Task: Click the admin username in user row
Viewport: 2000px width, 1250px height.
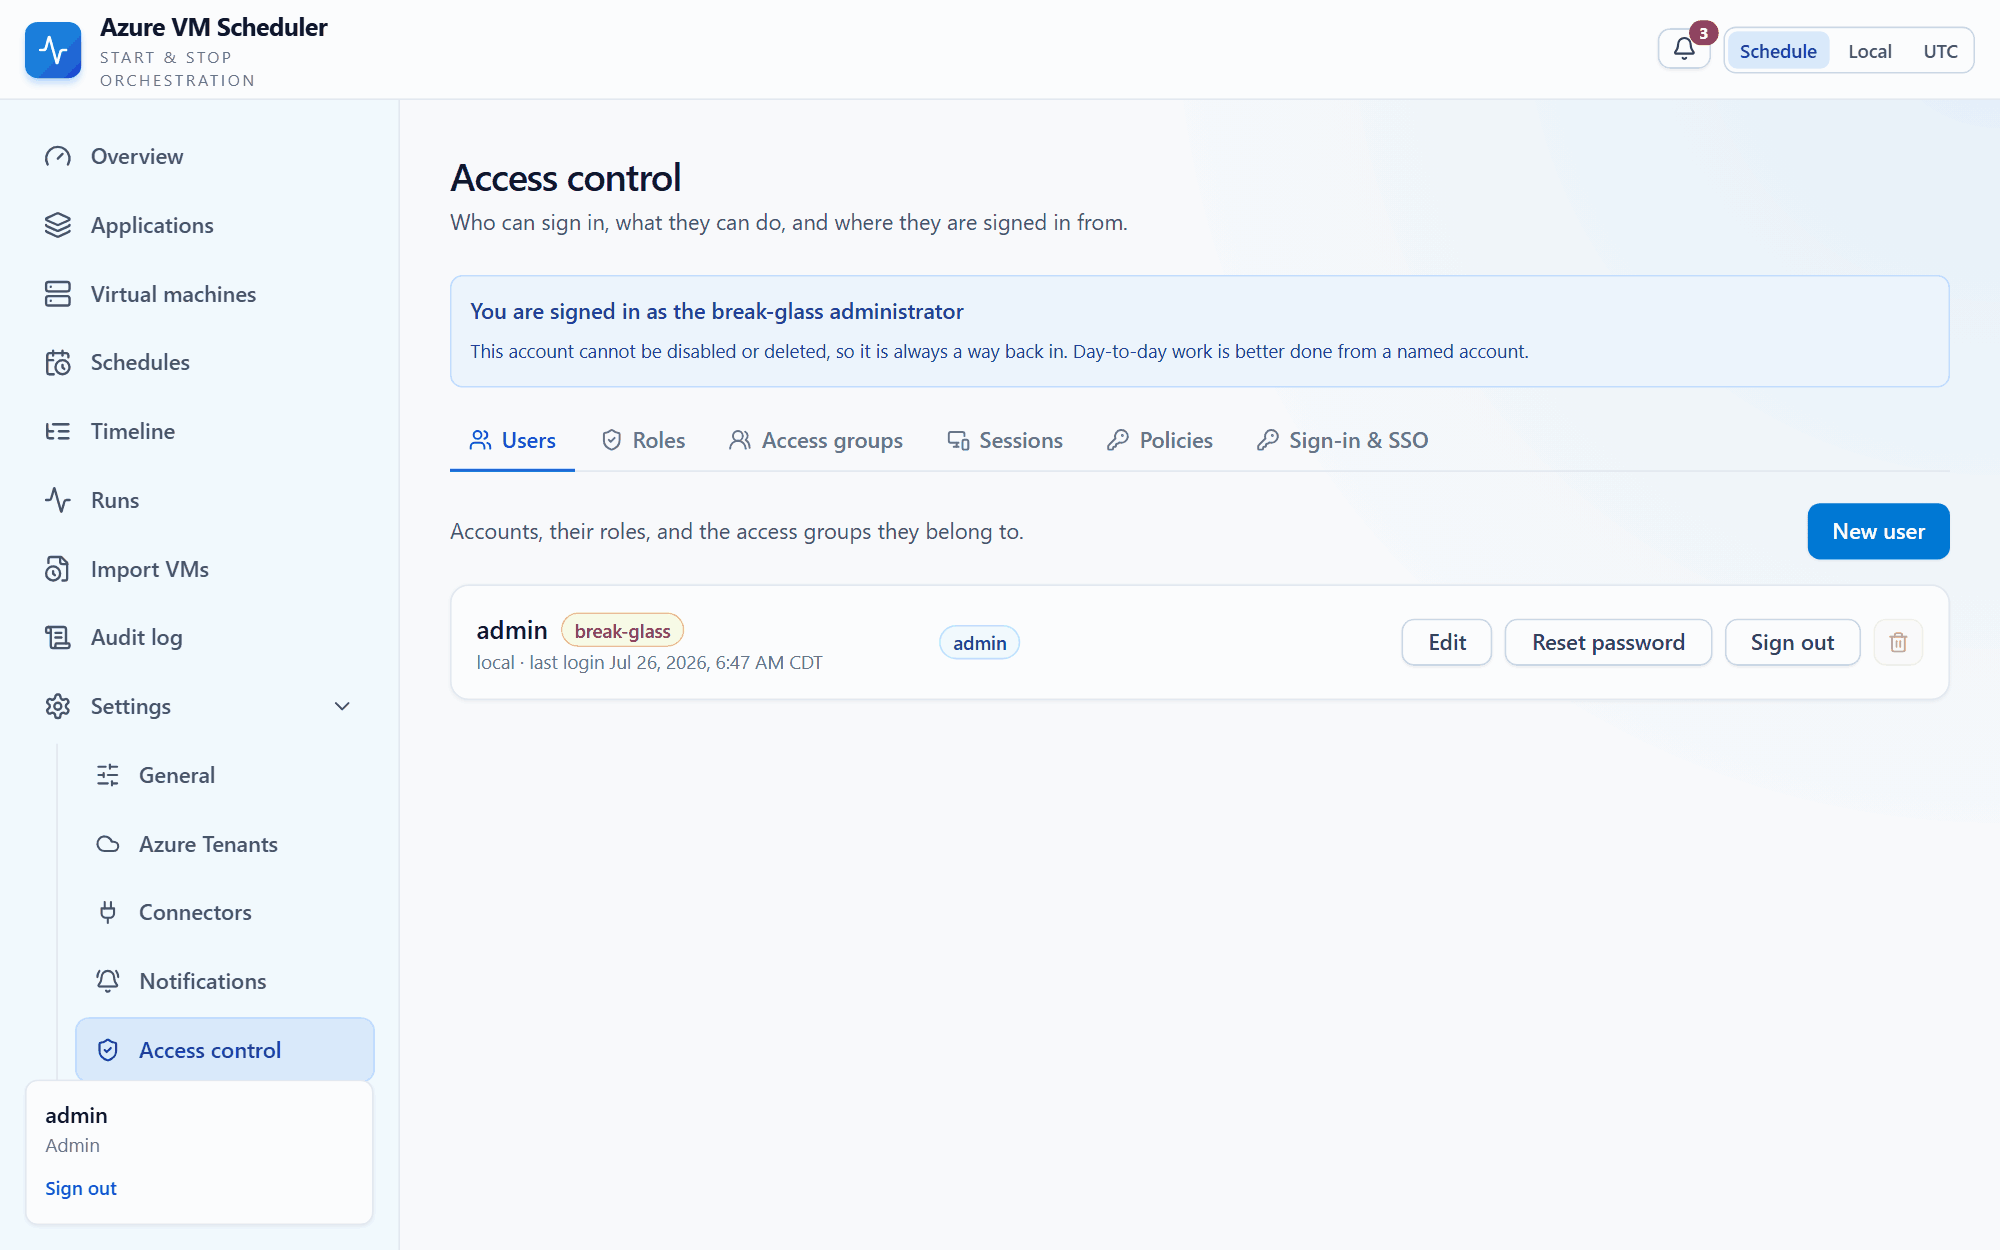Action: click(512, 630)
